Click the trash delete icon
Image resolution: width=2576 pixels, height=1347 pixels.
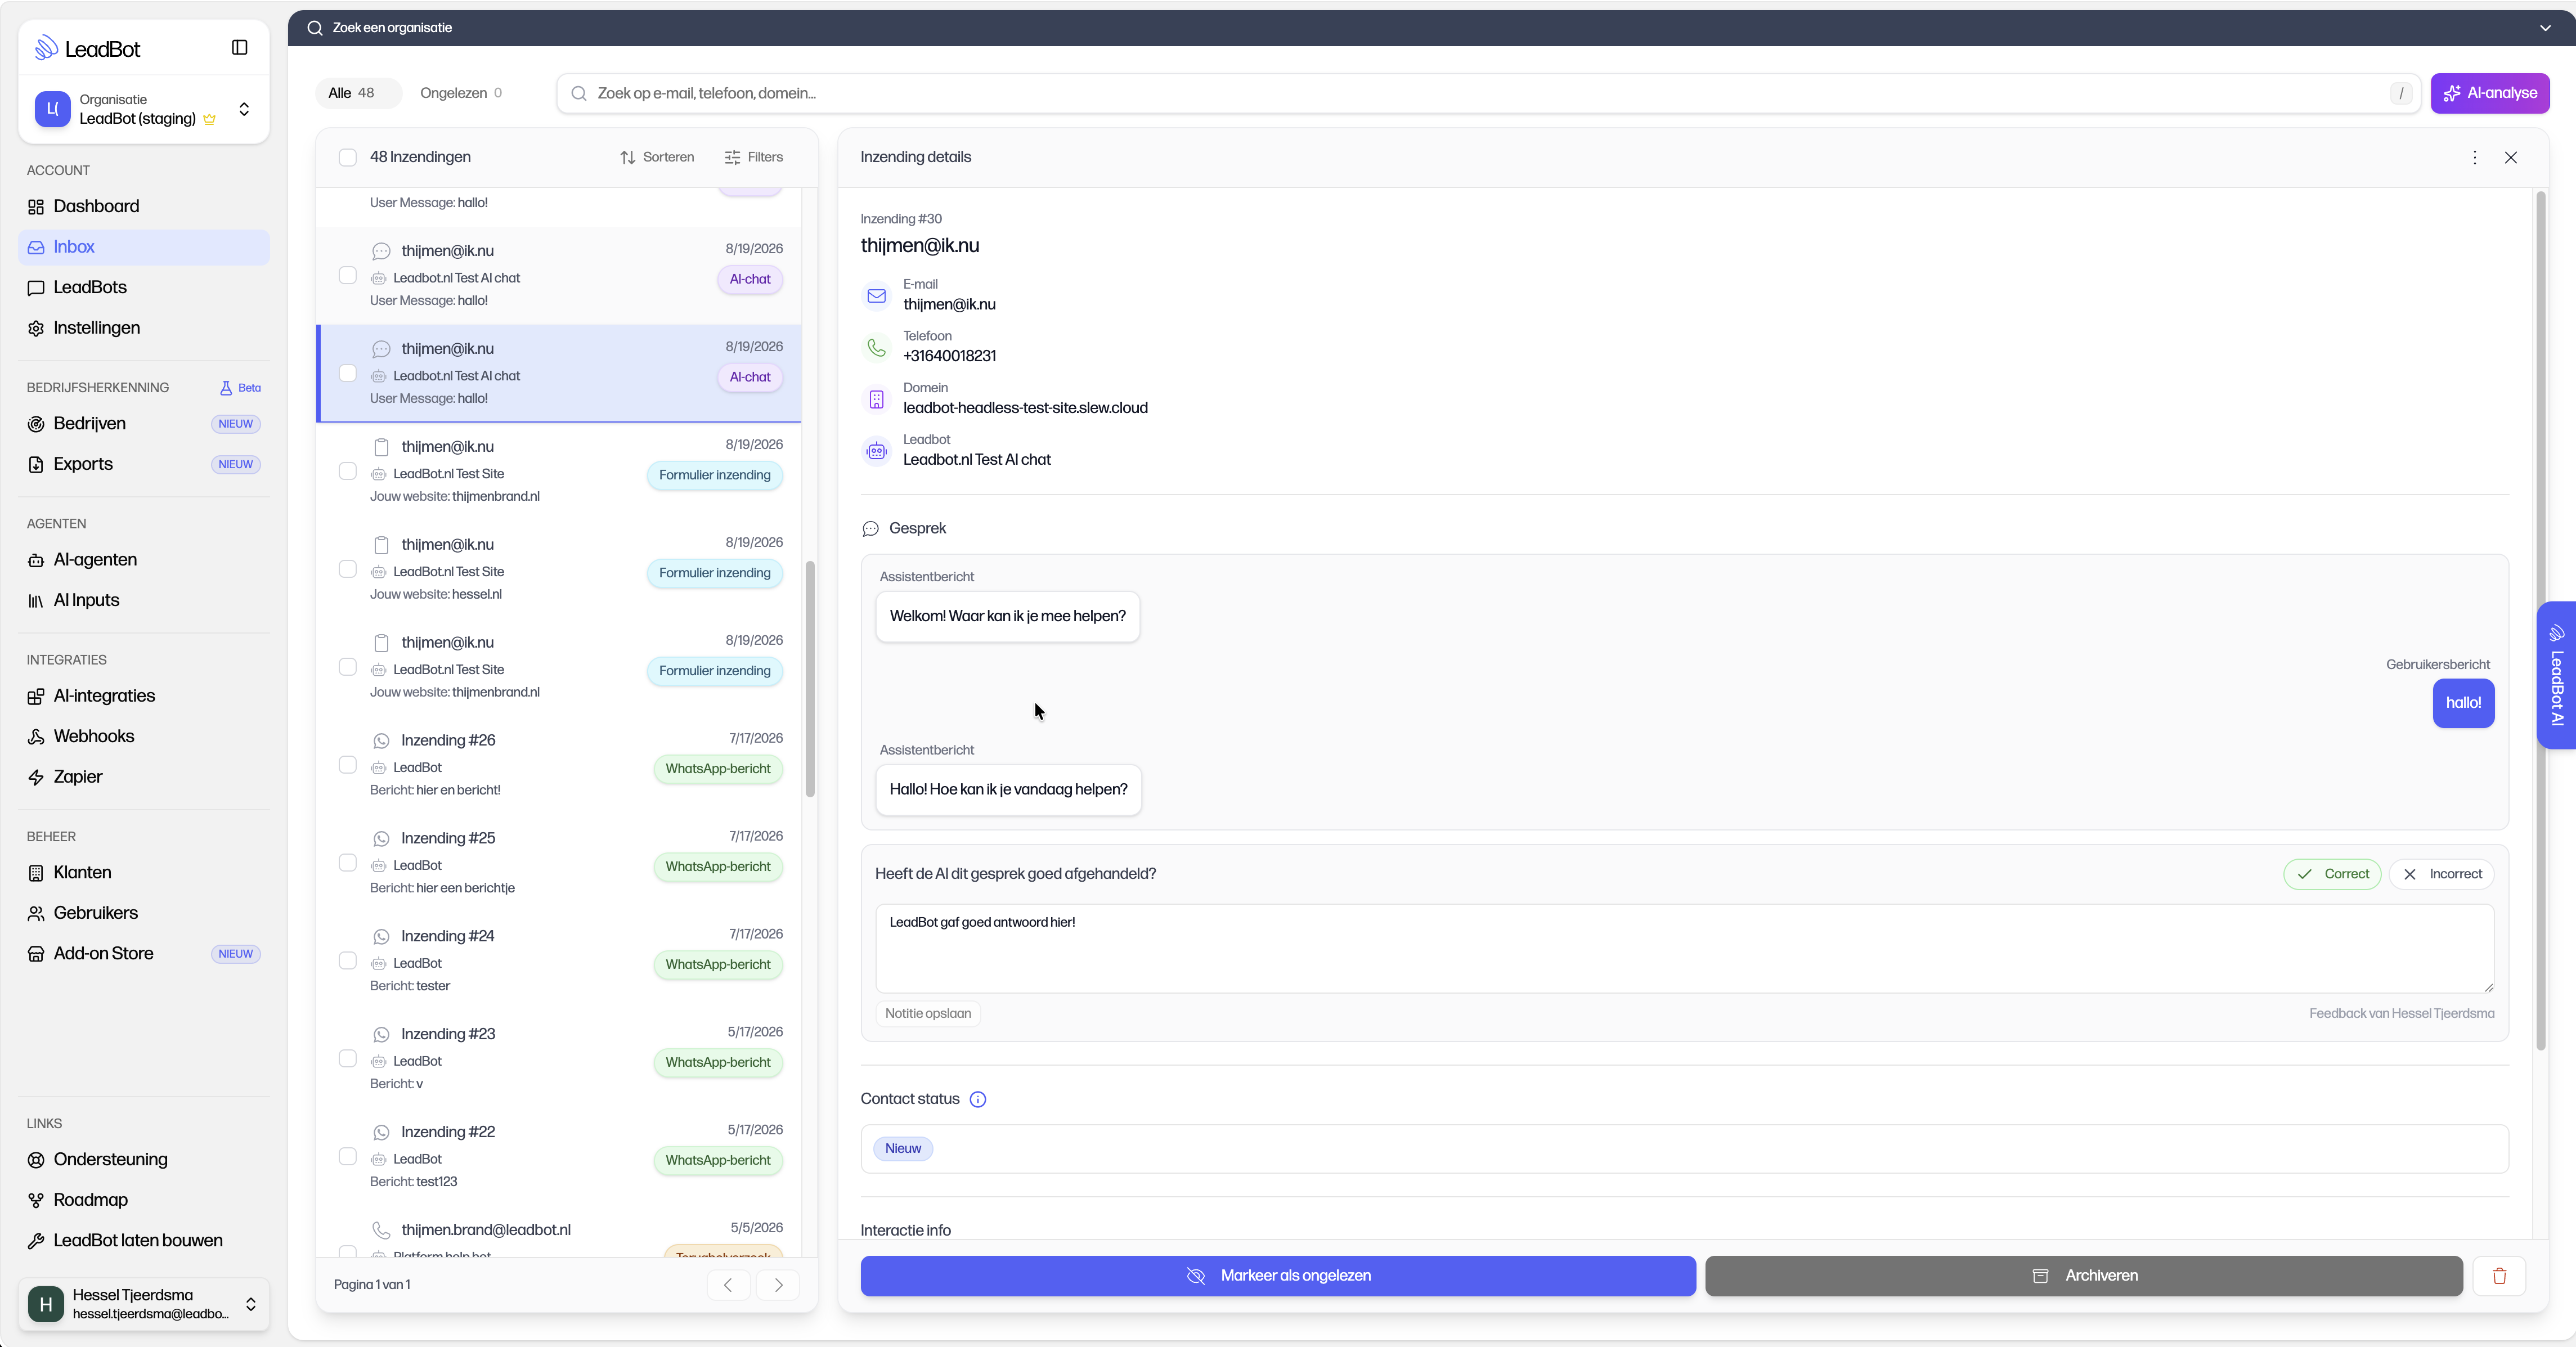2499,1275
